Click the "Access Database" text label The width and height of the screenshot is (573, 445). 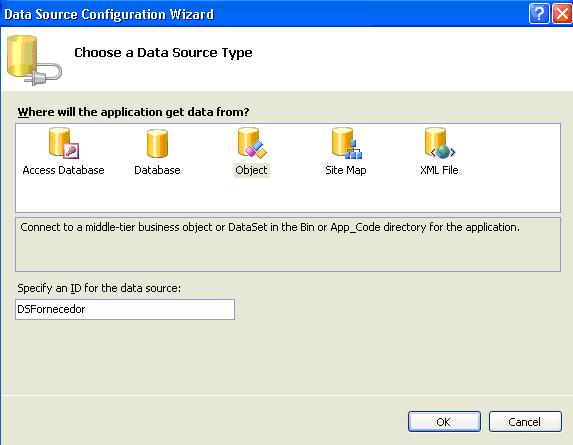click(63, 170)
